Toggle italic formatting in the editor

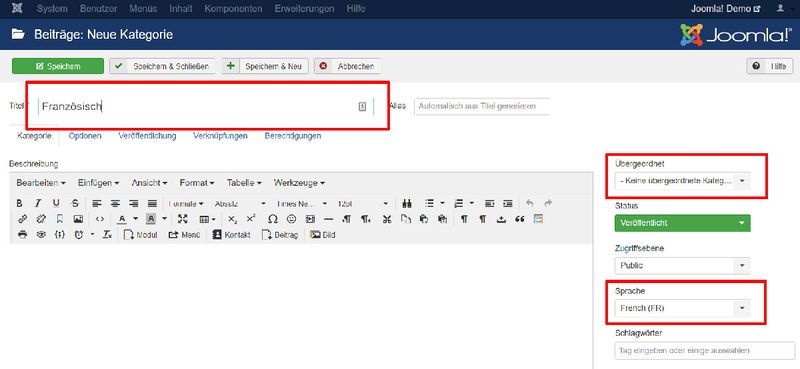pos(38,203)
